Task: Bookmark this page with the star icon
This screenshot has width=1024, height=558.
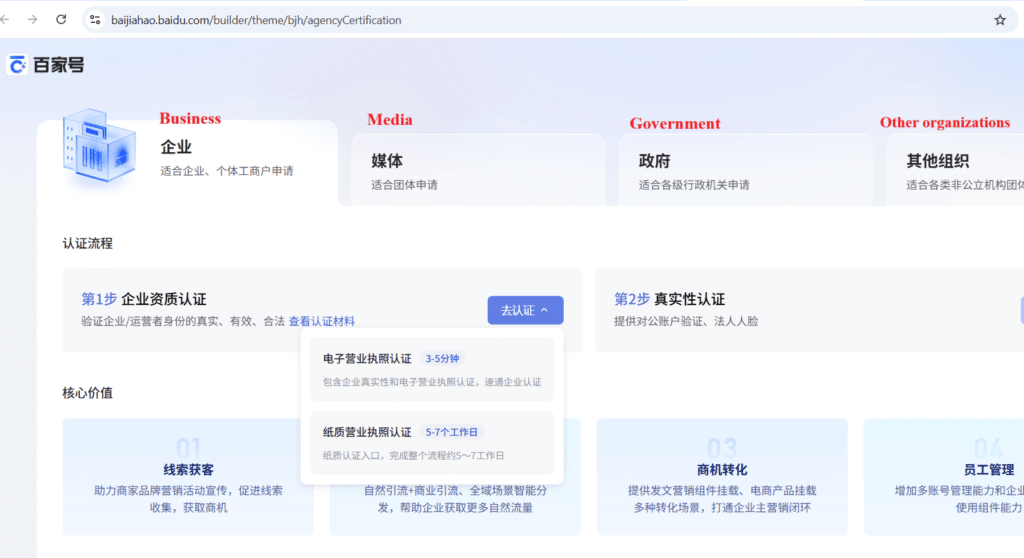Action: [x=1000, y=20]
